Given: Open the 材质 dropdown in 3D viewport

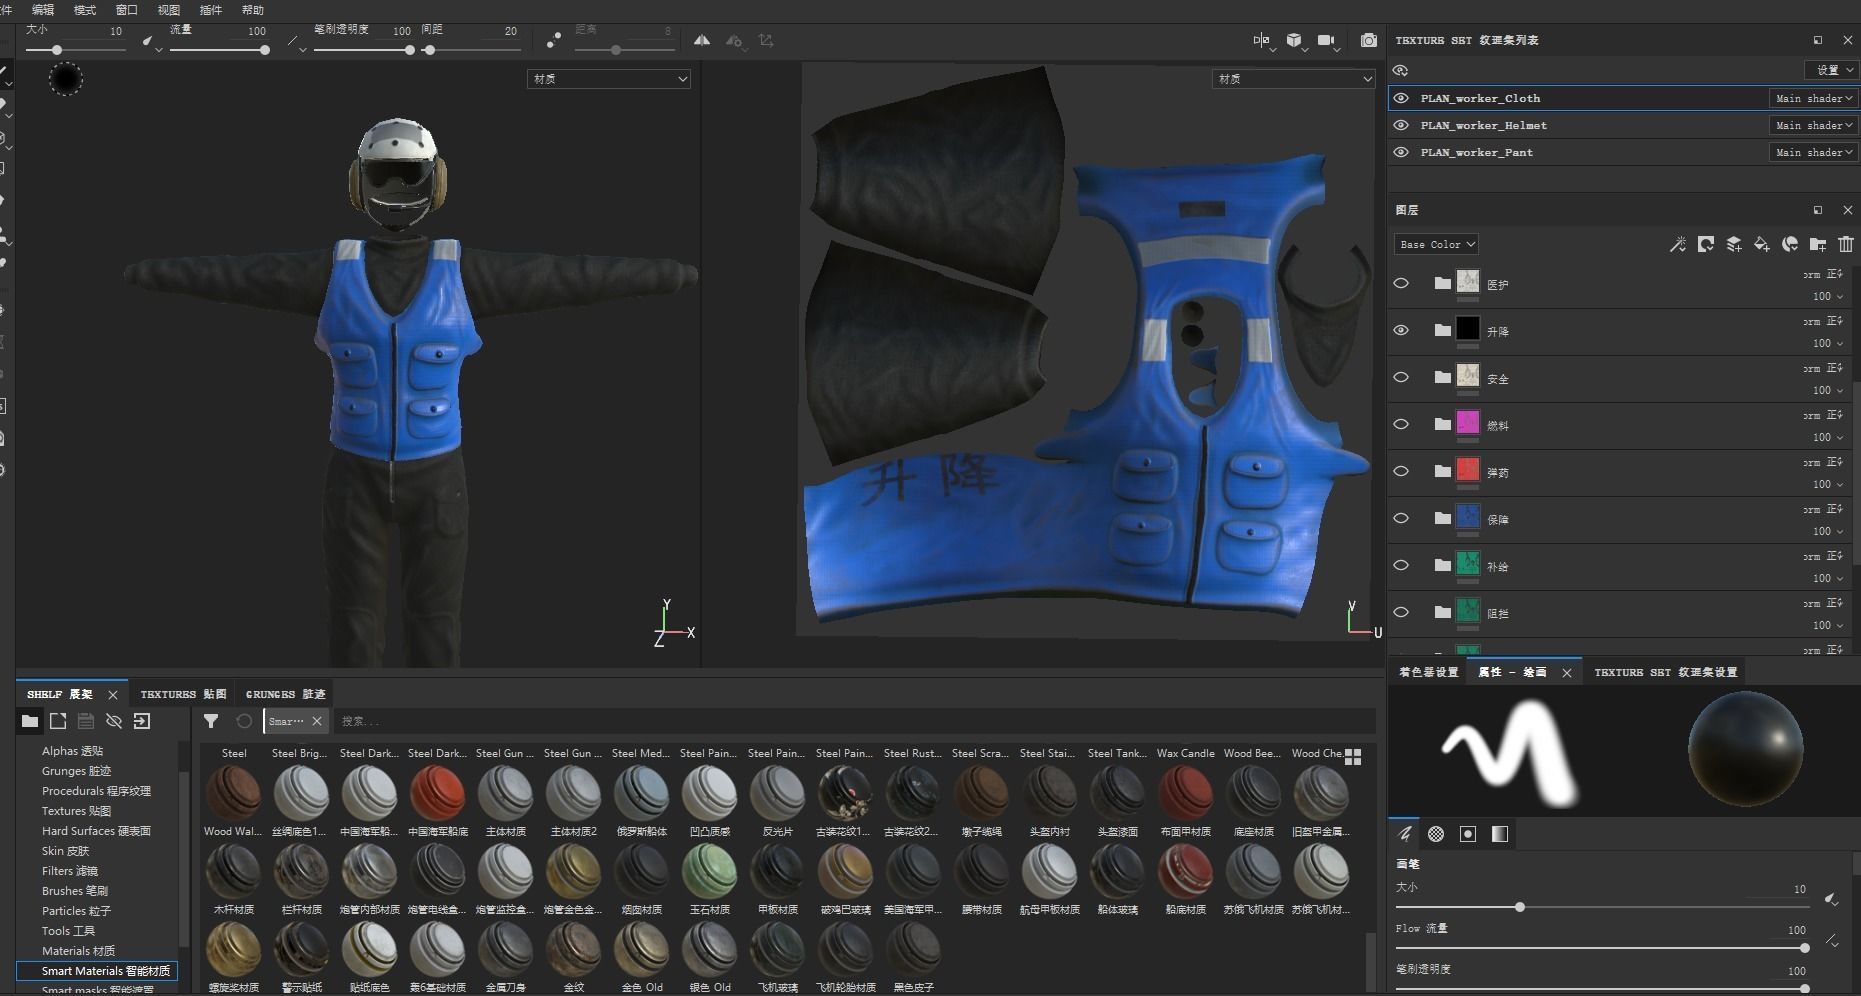Looking at the screenshot, I should coord(609,79).
